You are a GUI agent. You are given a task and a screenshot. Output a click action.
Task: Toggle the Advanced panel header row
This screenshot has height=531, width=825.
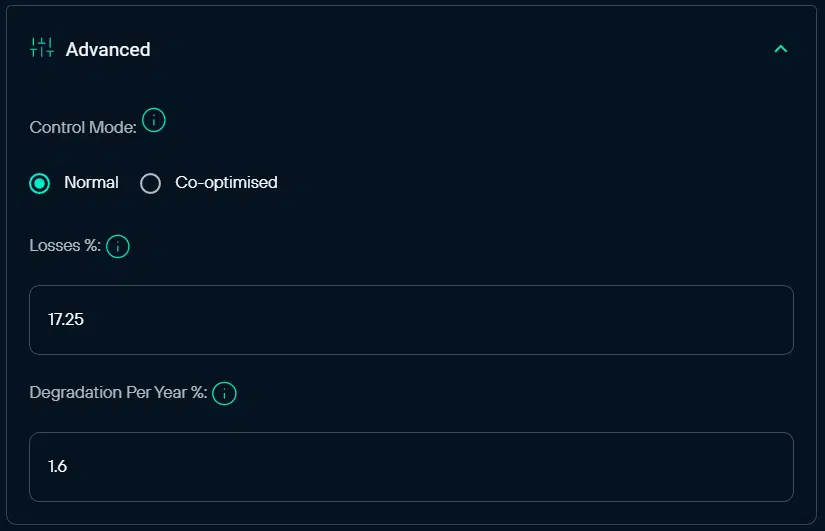pyautogui.click(x=411, y=48)
